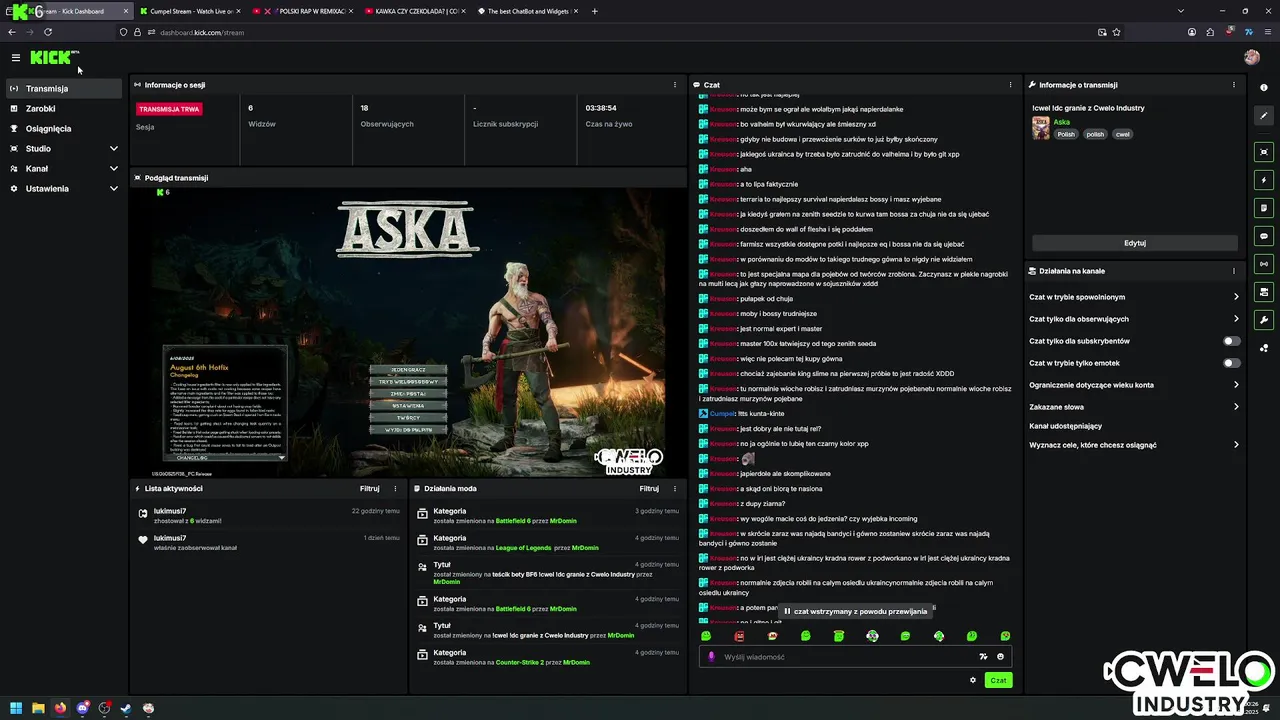
Task: Click the cwel tag chip
Action: tap(1122, 134)
